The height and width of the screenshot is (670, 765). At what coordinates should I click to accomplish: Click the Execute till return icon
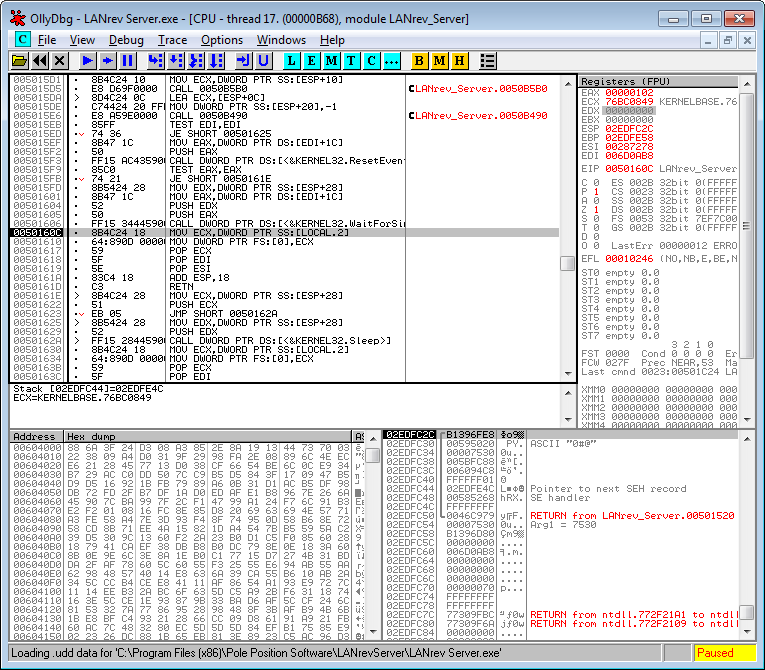[243, 61]
